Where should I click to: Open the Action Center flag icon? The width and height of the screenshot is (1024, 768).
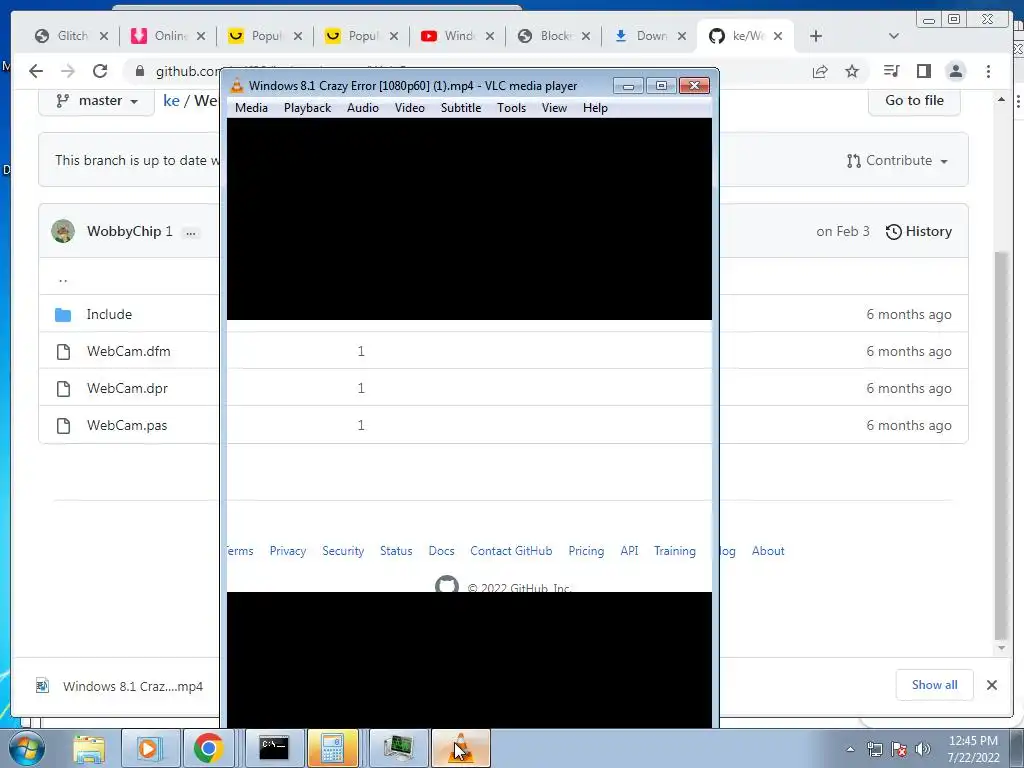[x=899, y=750]
